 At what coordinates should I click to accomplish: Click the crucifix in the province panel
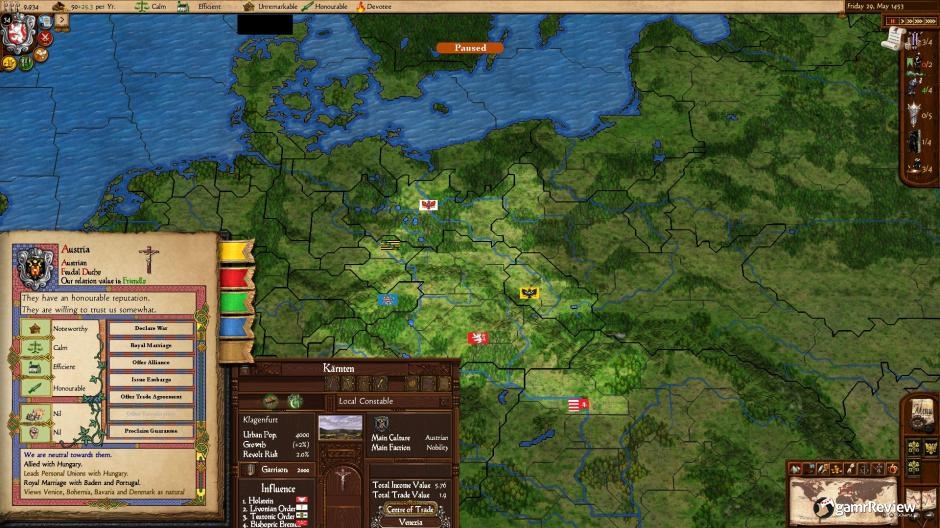pyautogui.click(x=343, y=478)
